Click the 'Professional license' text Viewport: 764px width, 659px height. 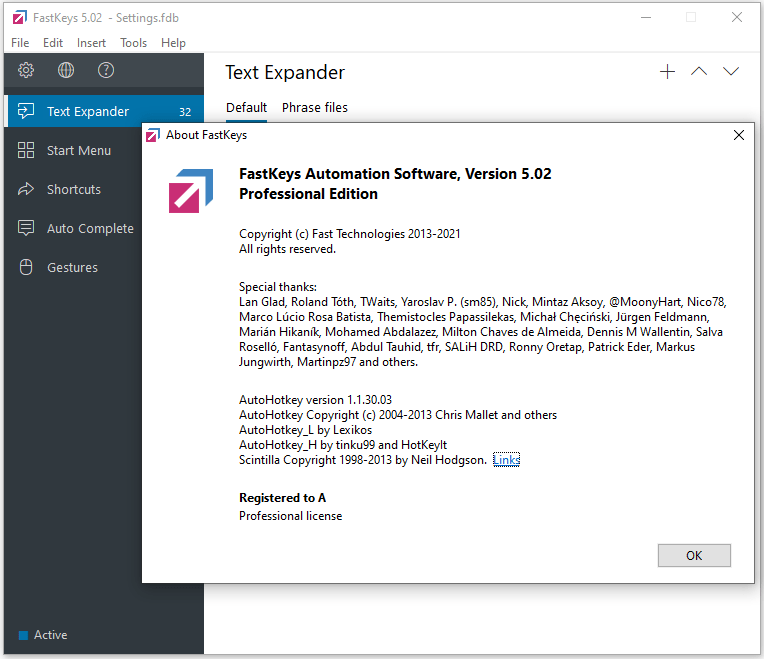click(290, 516)
